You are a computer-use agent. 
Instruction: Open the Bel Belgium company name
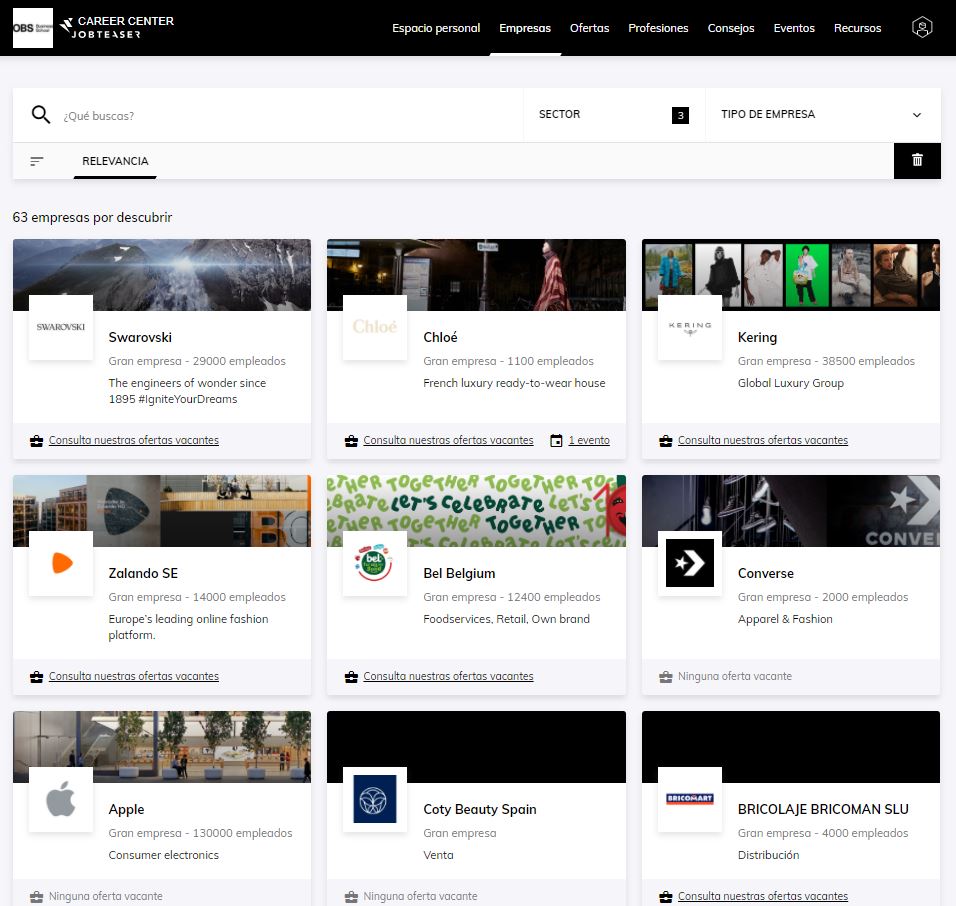459,573
